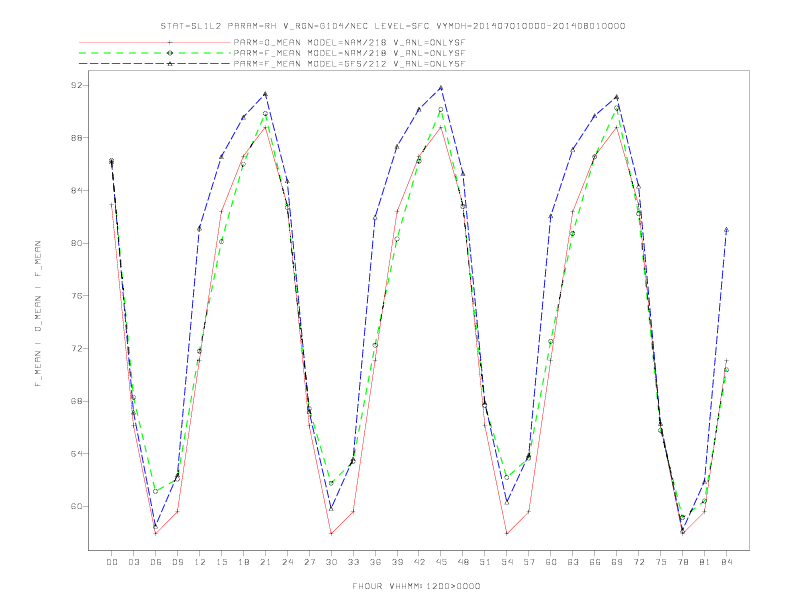
Task: Click x-axis tick label 81
Action: [705, 562]
